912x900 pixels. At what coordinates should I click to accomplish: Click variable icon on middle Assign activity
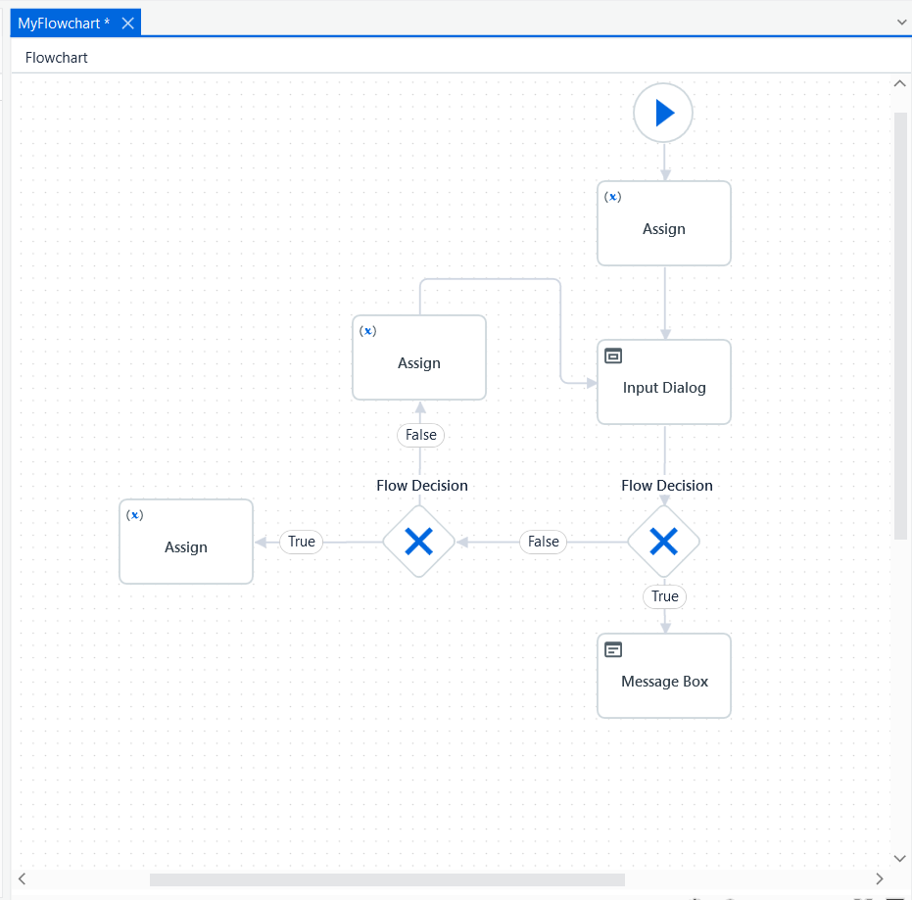(x=368, y=331)
